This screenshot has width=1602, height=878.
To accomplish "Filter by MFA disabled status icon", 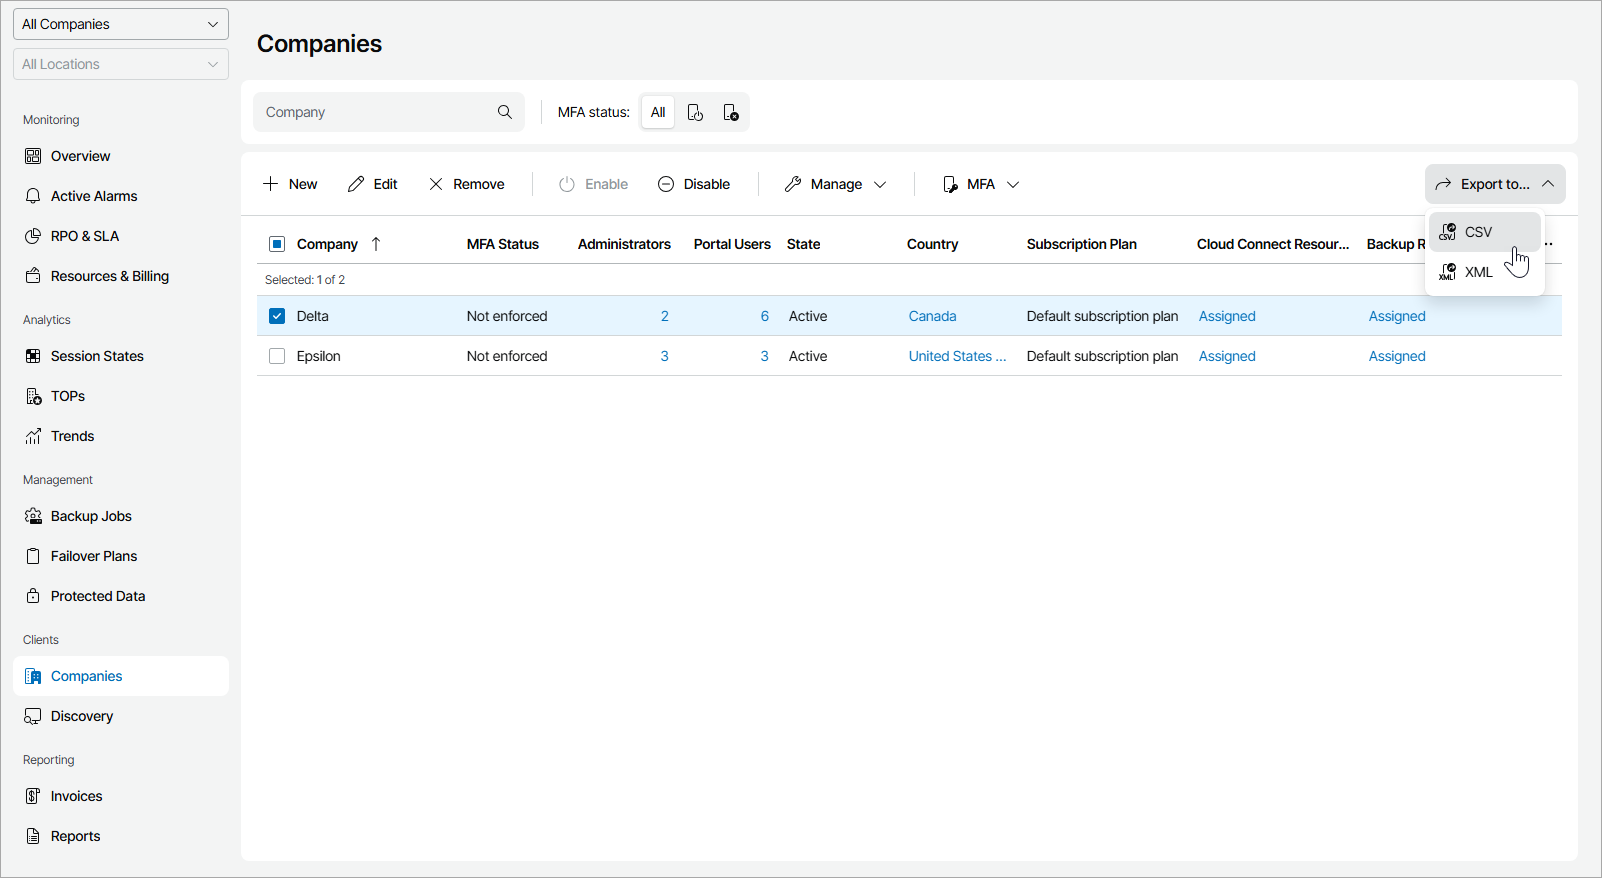I will tap(731, 112).
